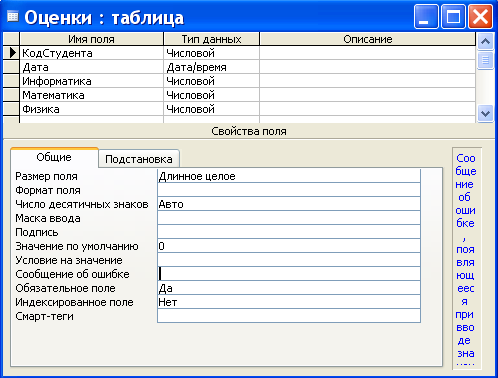Switch to the Общие tab
This screenshot has height=378, width=498.
54,157
